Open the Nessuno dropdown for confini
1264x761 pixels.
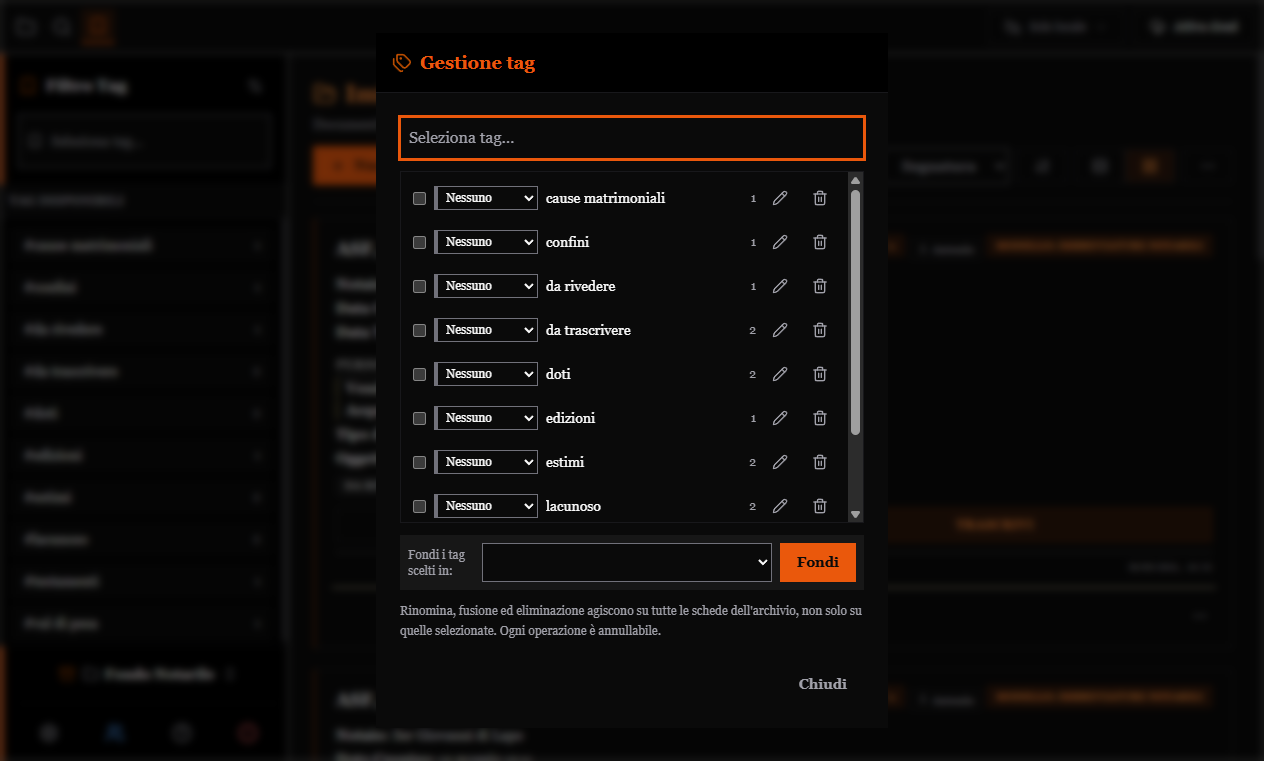486,242
